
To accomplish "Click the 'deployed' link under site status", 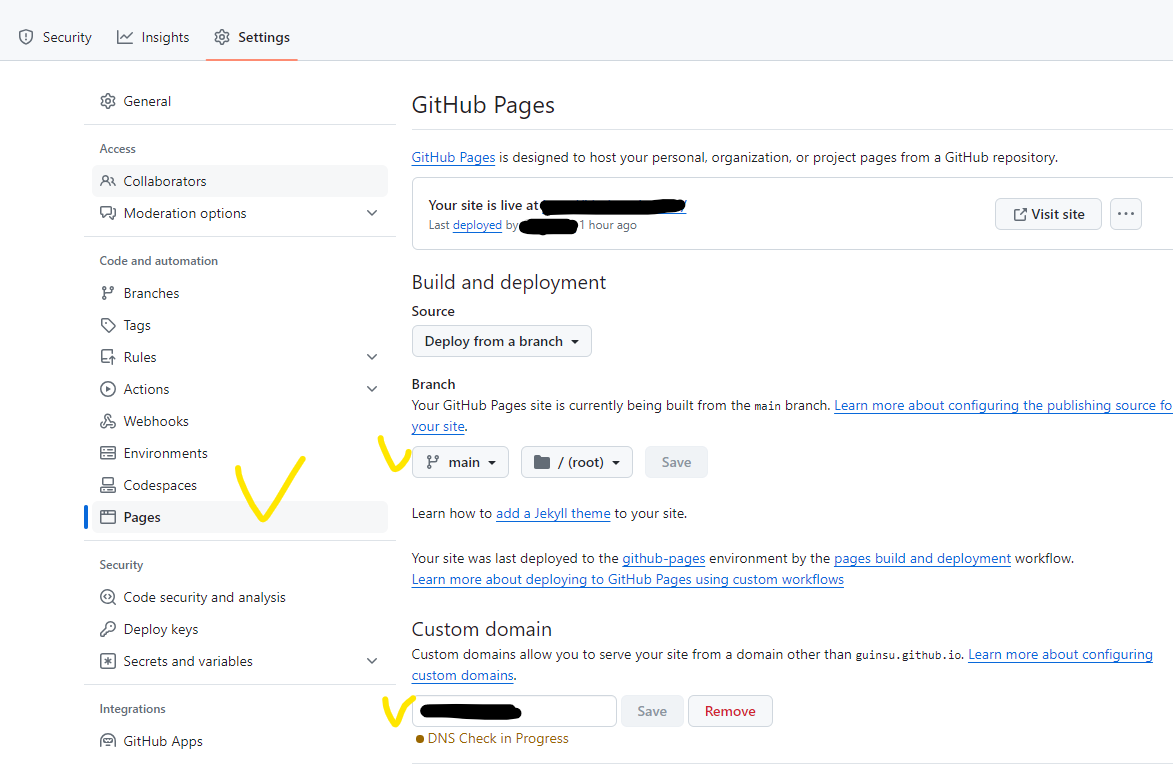I will click(477, 225).
